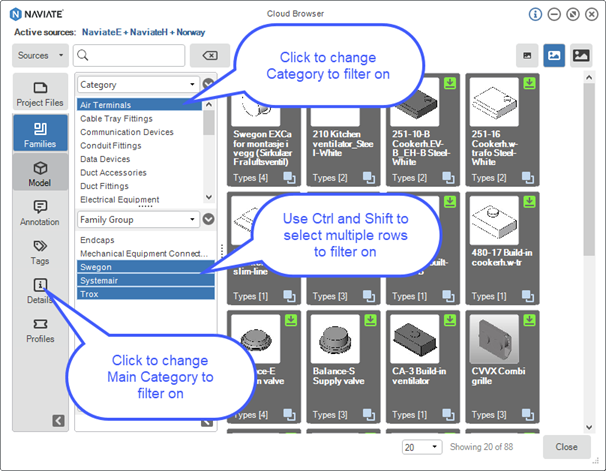Switch to large thumbnail view
This screenshot has width=606, height=471.
[x=581, y=56]
